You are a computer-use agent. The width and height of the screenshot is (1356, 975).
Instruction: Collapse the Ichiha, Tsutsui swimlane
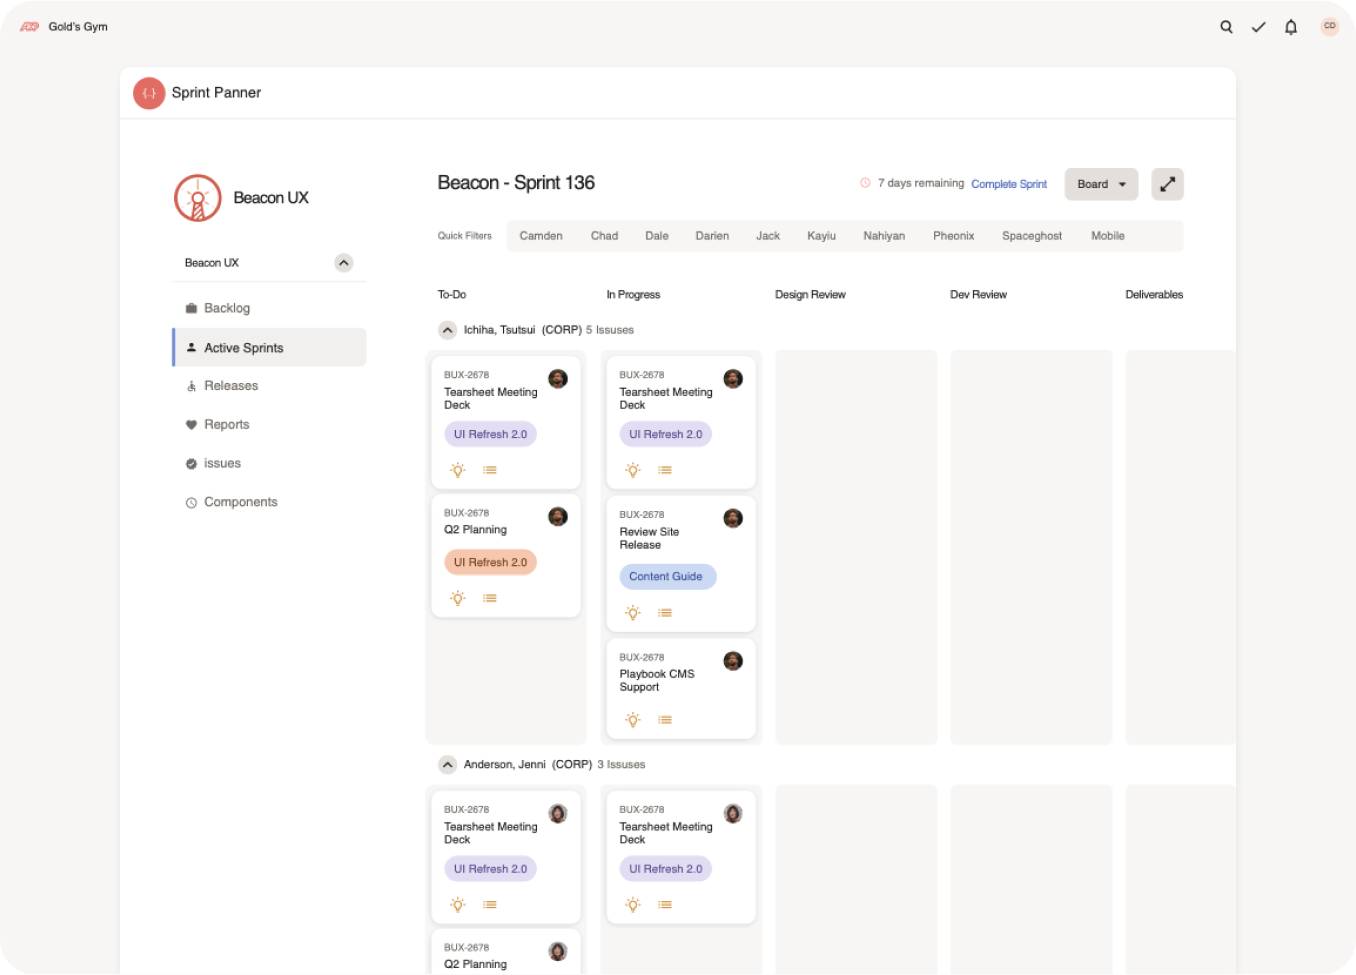447,329
